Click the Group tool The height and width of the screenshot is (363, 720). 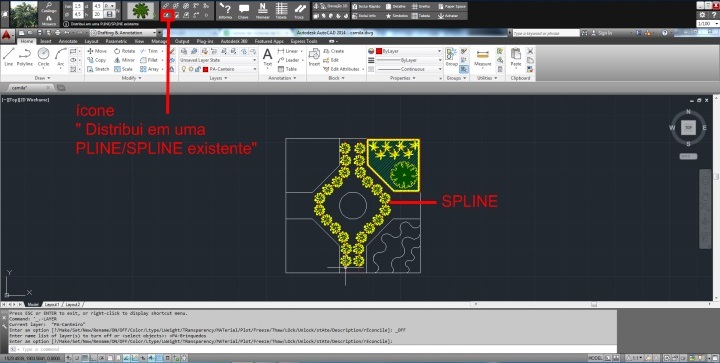point(451,57)
